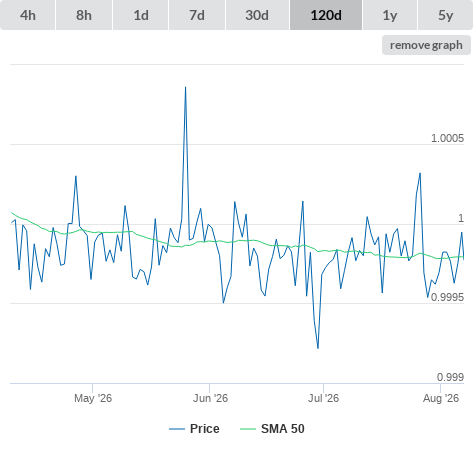Switch to the 4h time range
This screenshot has height=455, width=474.
click(x=28, y=15)
